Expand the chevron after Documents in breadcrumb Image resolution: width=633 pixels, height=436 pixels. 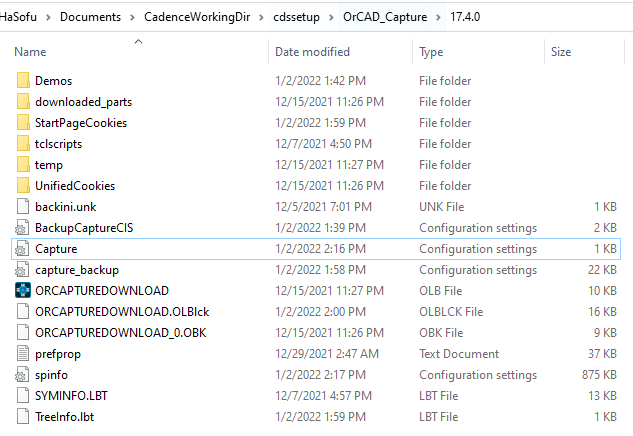point(132,17)
